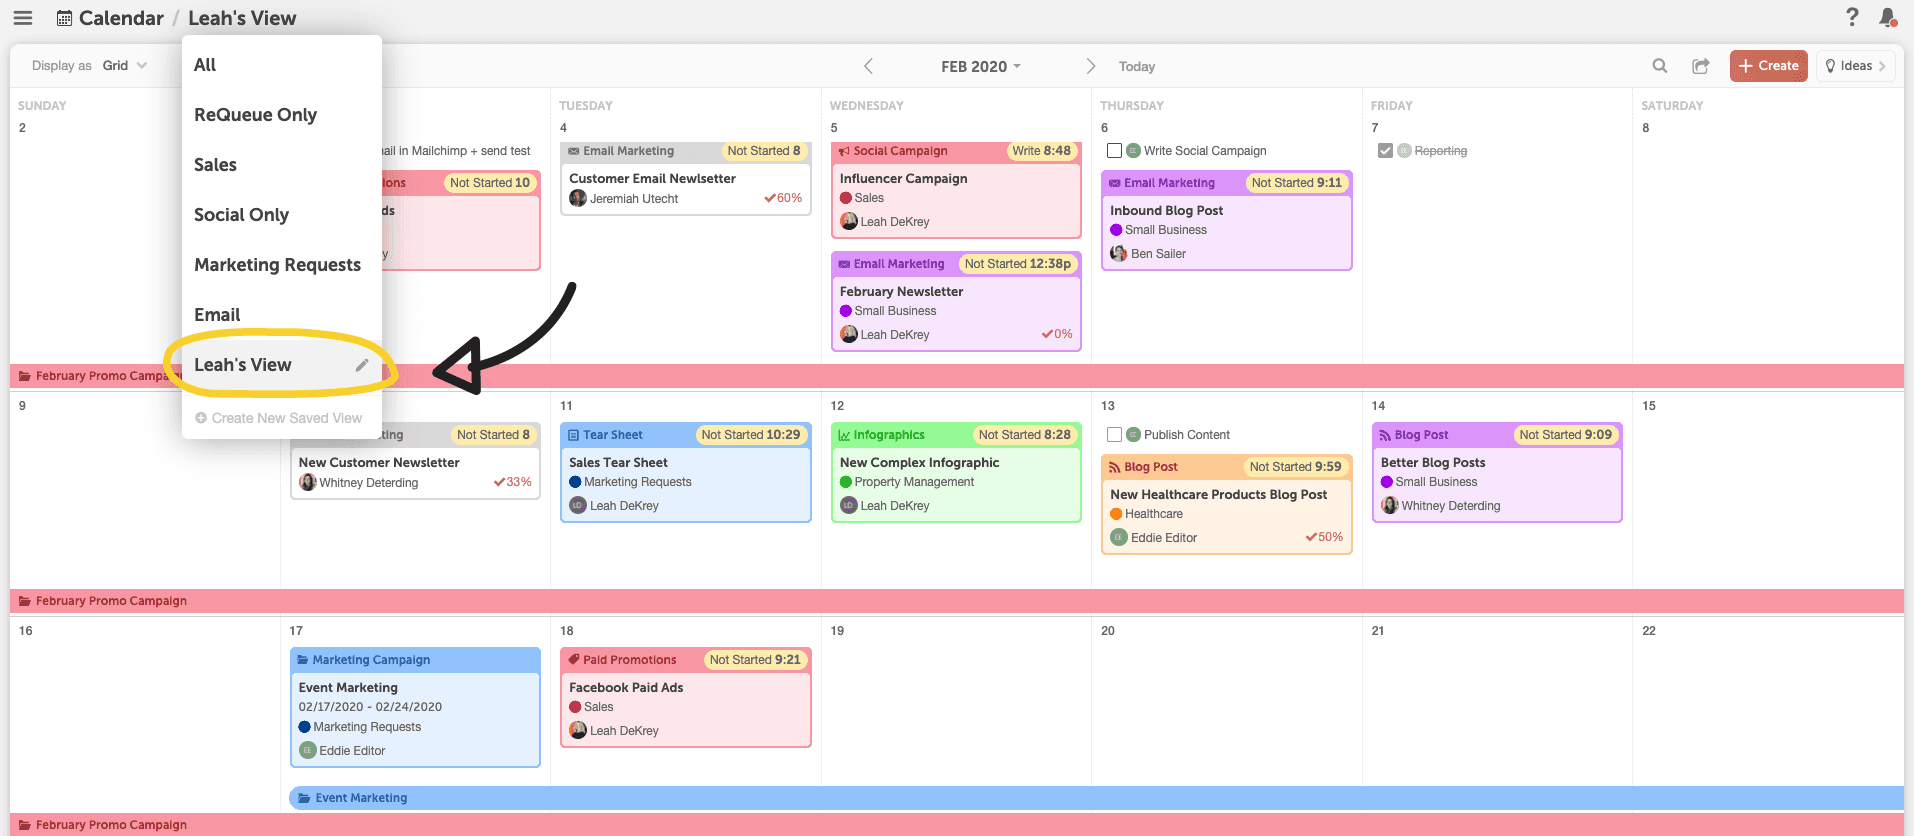Image resolution: width=1914 pixels, height=836 pixels.
Task: Click the Paid Promotions tag icon
Action: 574,660
